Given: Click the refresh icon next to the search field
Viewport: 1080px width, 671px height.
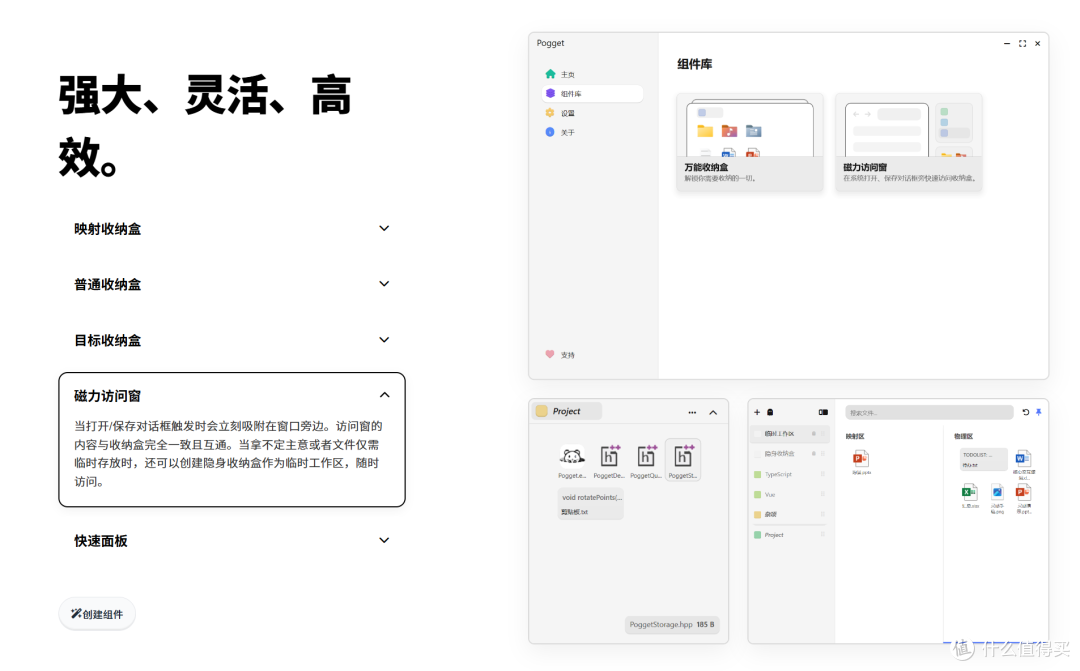Looking at the screenshot, I should [1026, 412].
